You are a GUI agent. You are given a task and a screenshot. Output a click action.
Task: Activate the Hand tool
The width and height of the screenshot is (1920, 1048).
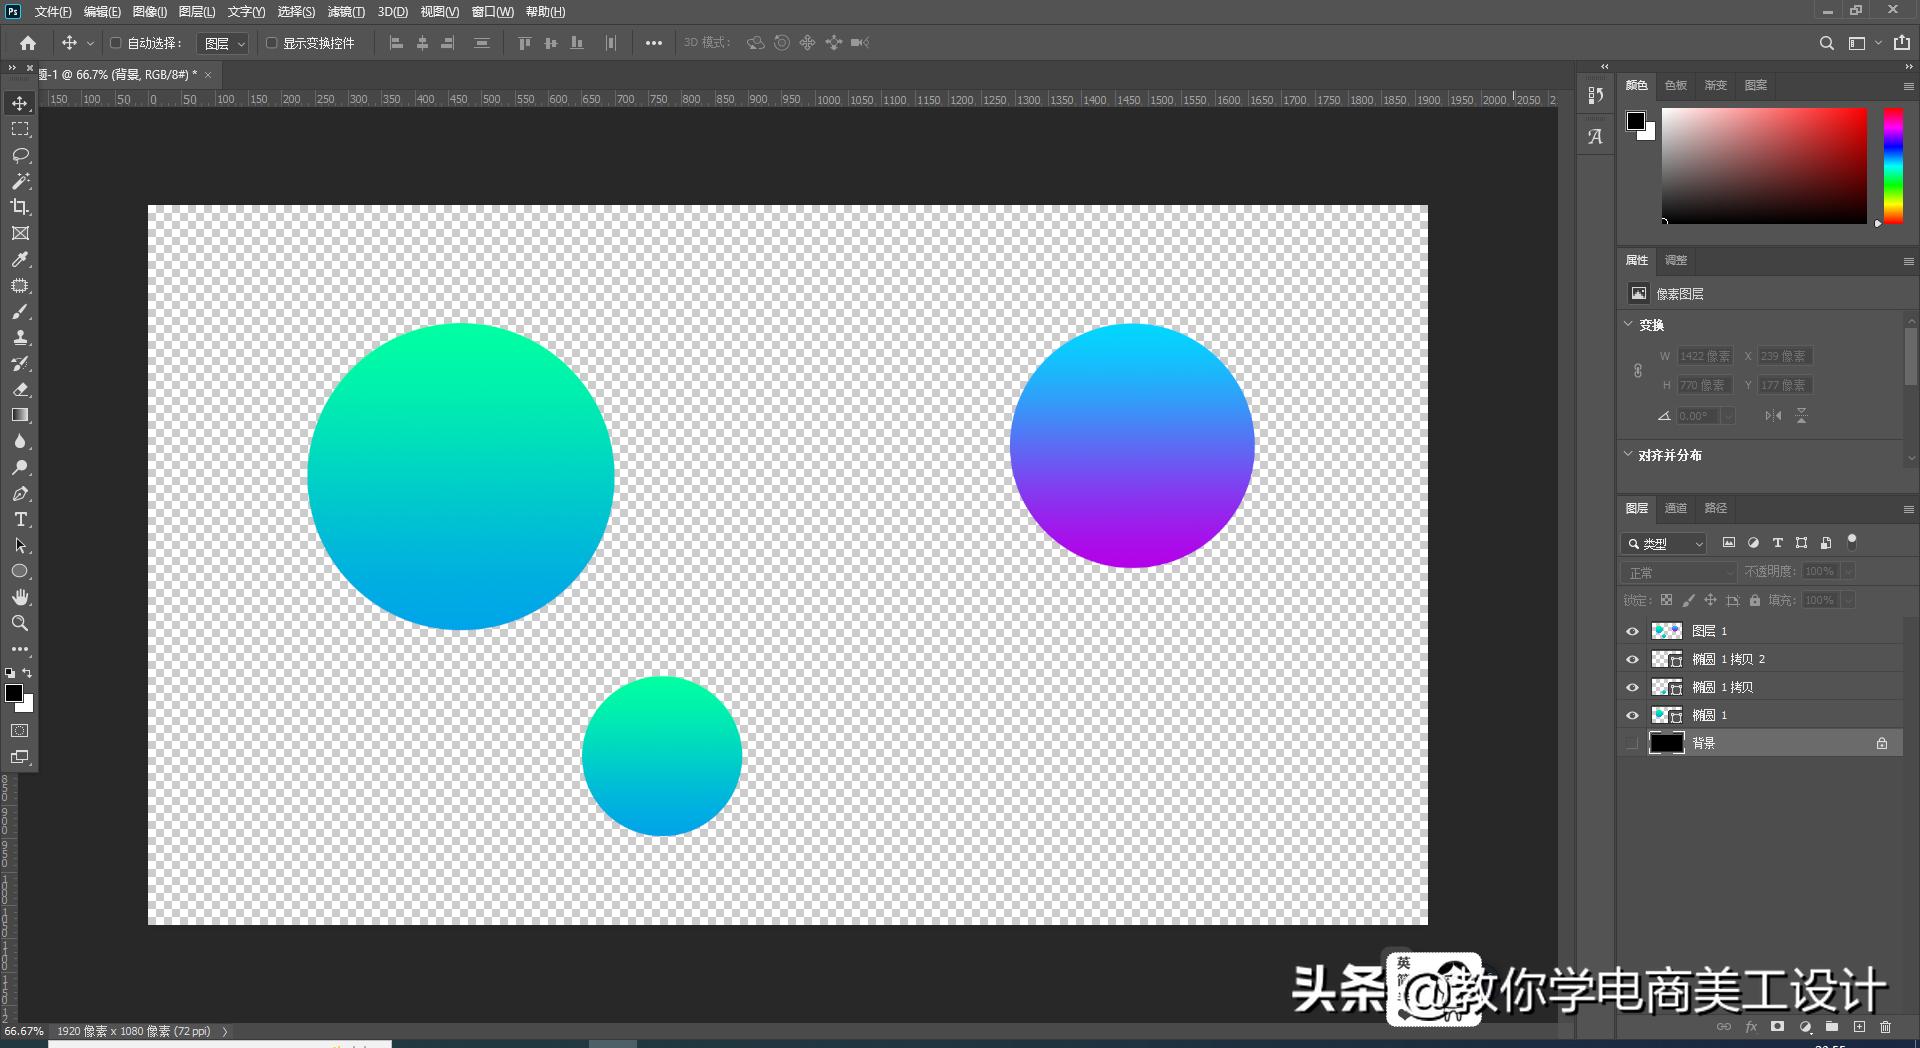pyautogui.click(x=21, y=597)
